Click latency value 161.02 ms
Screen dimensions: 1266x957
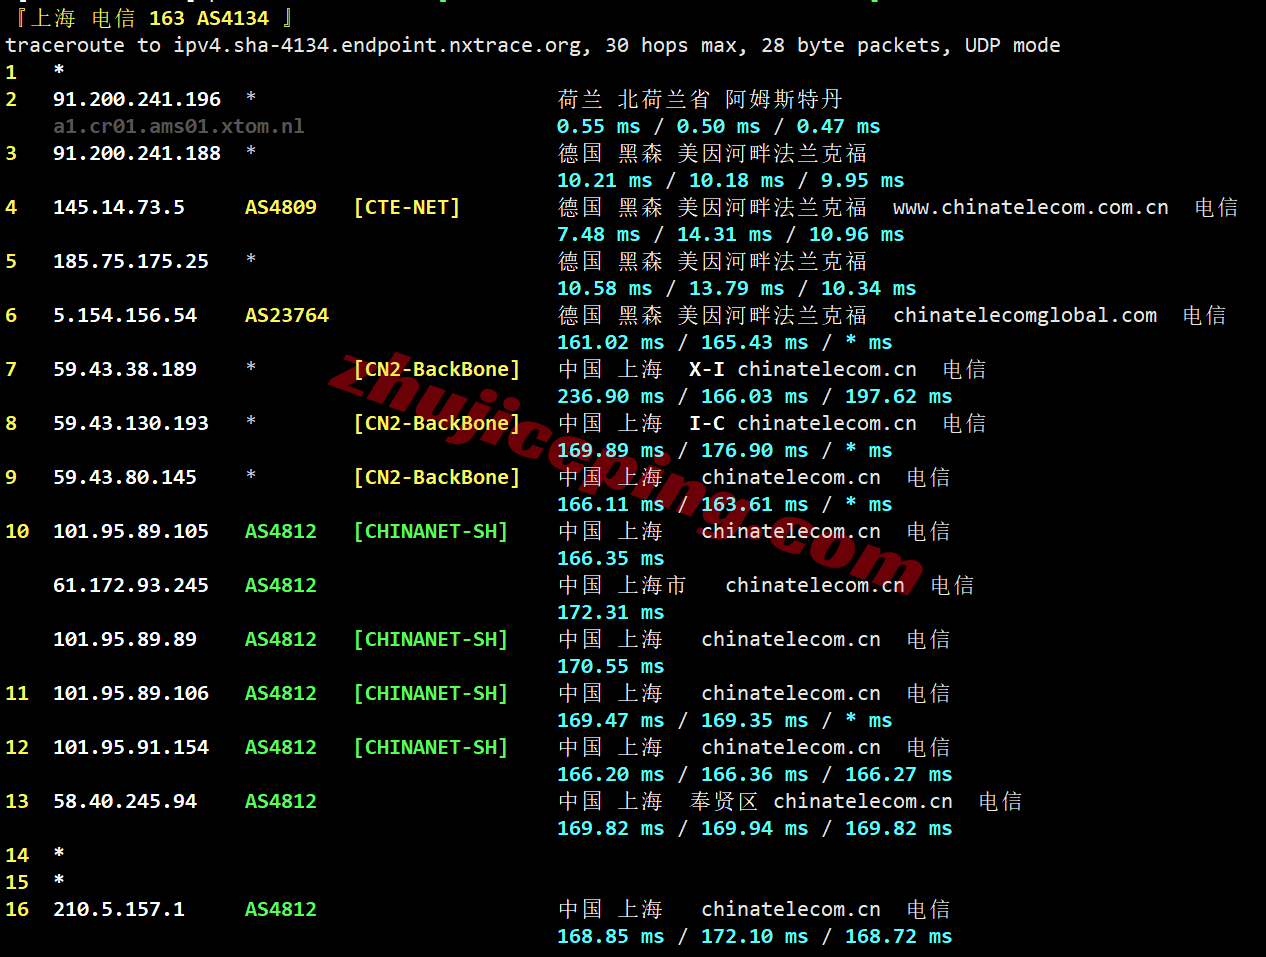[x=611, y=342]
